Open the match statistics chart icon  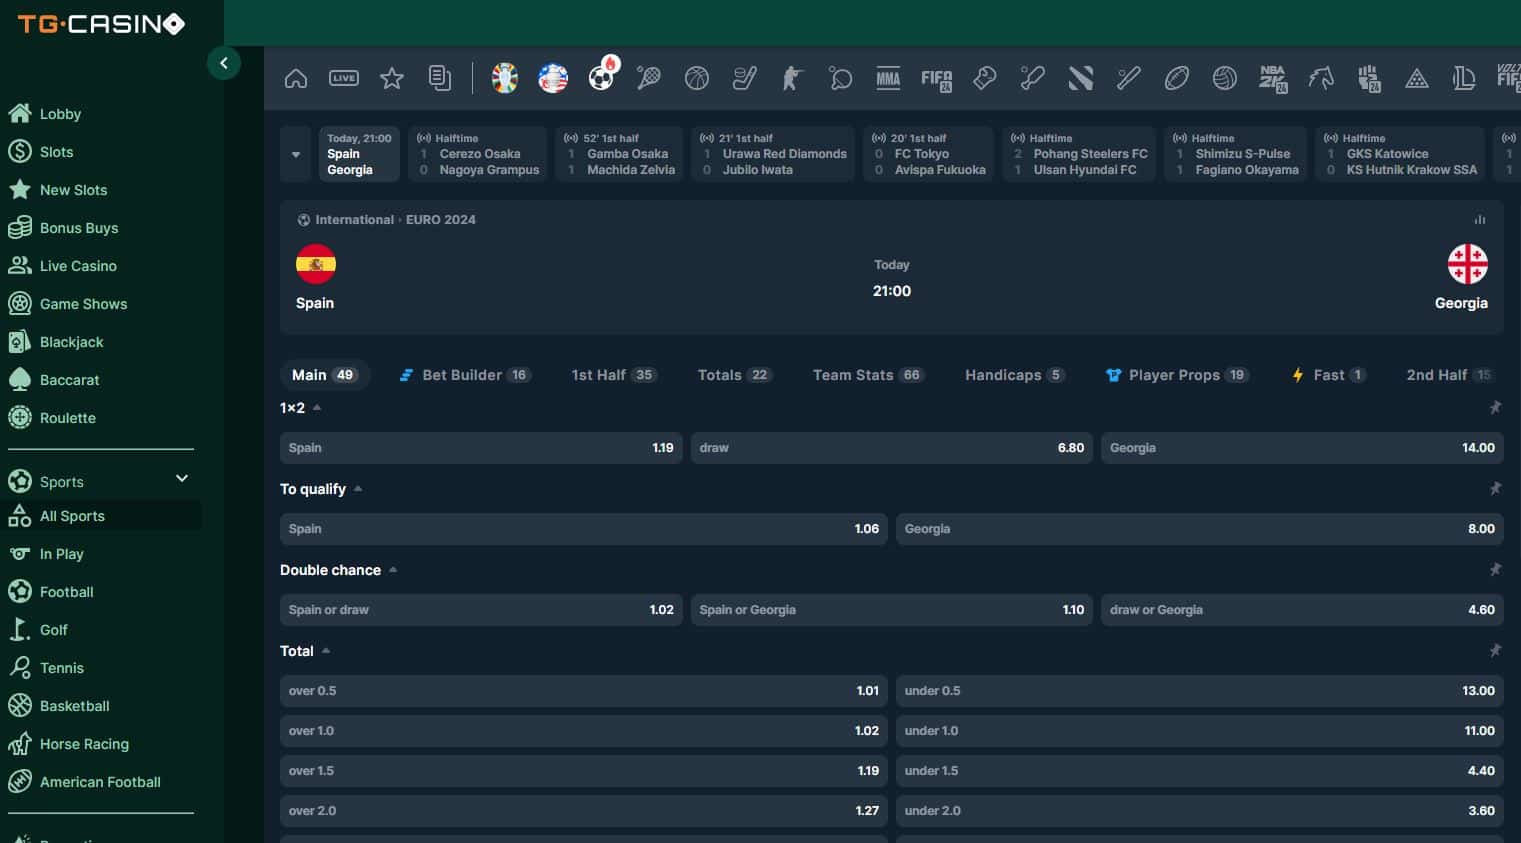coord(1480,220)
